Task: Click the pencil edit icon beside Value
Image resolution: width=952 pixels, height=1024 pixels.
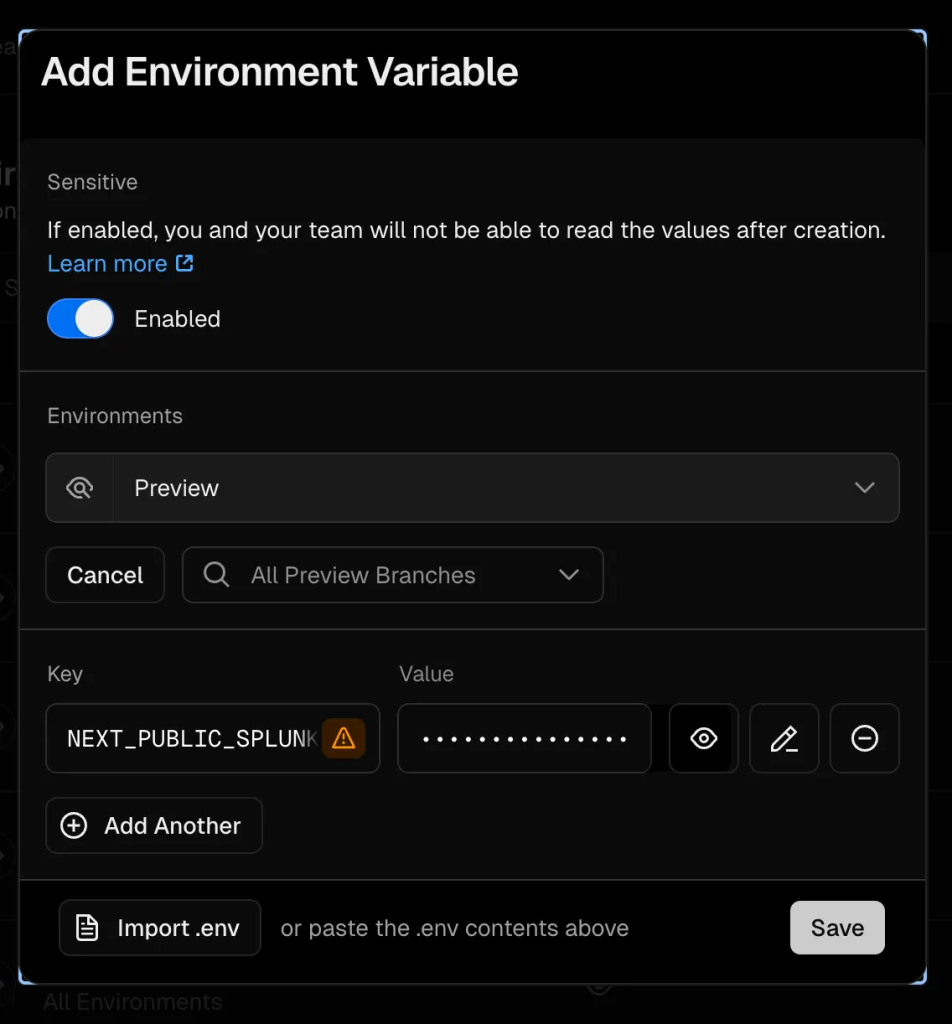Action: click(784, 739)
